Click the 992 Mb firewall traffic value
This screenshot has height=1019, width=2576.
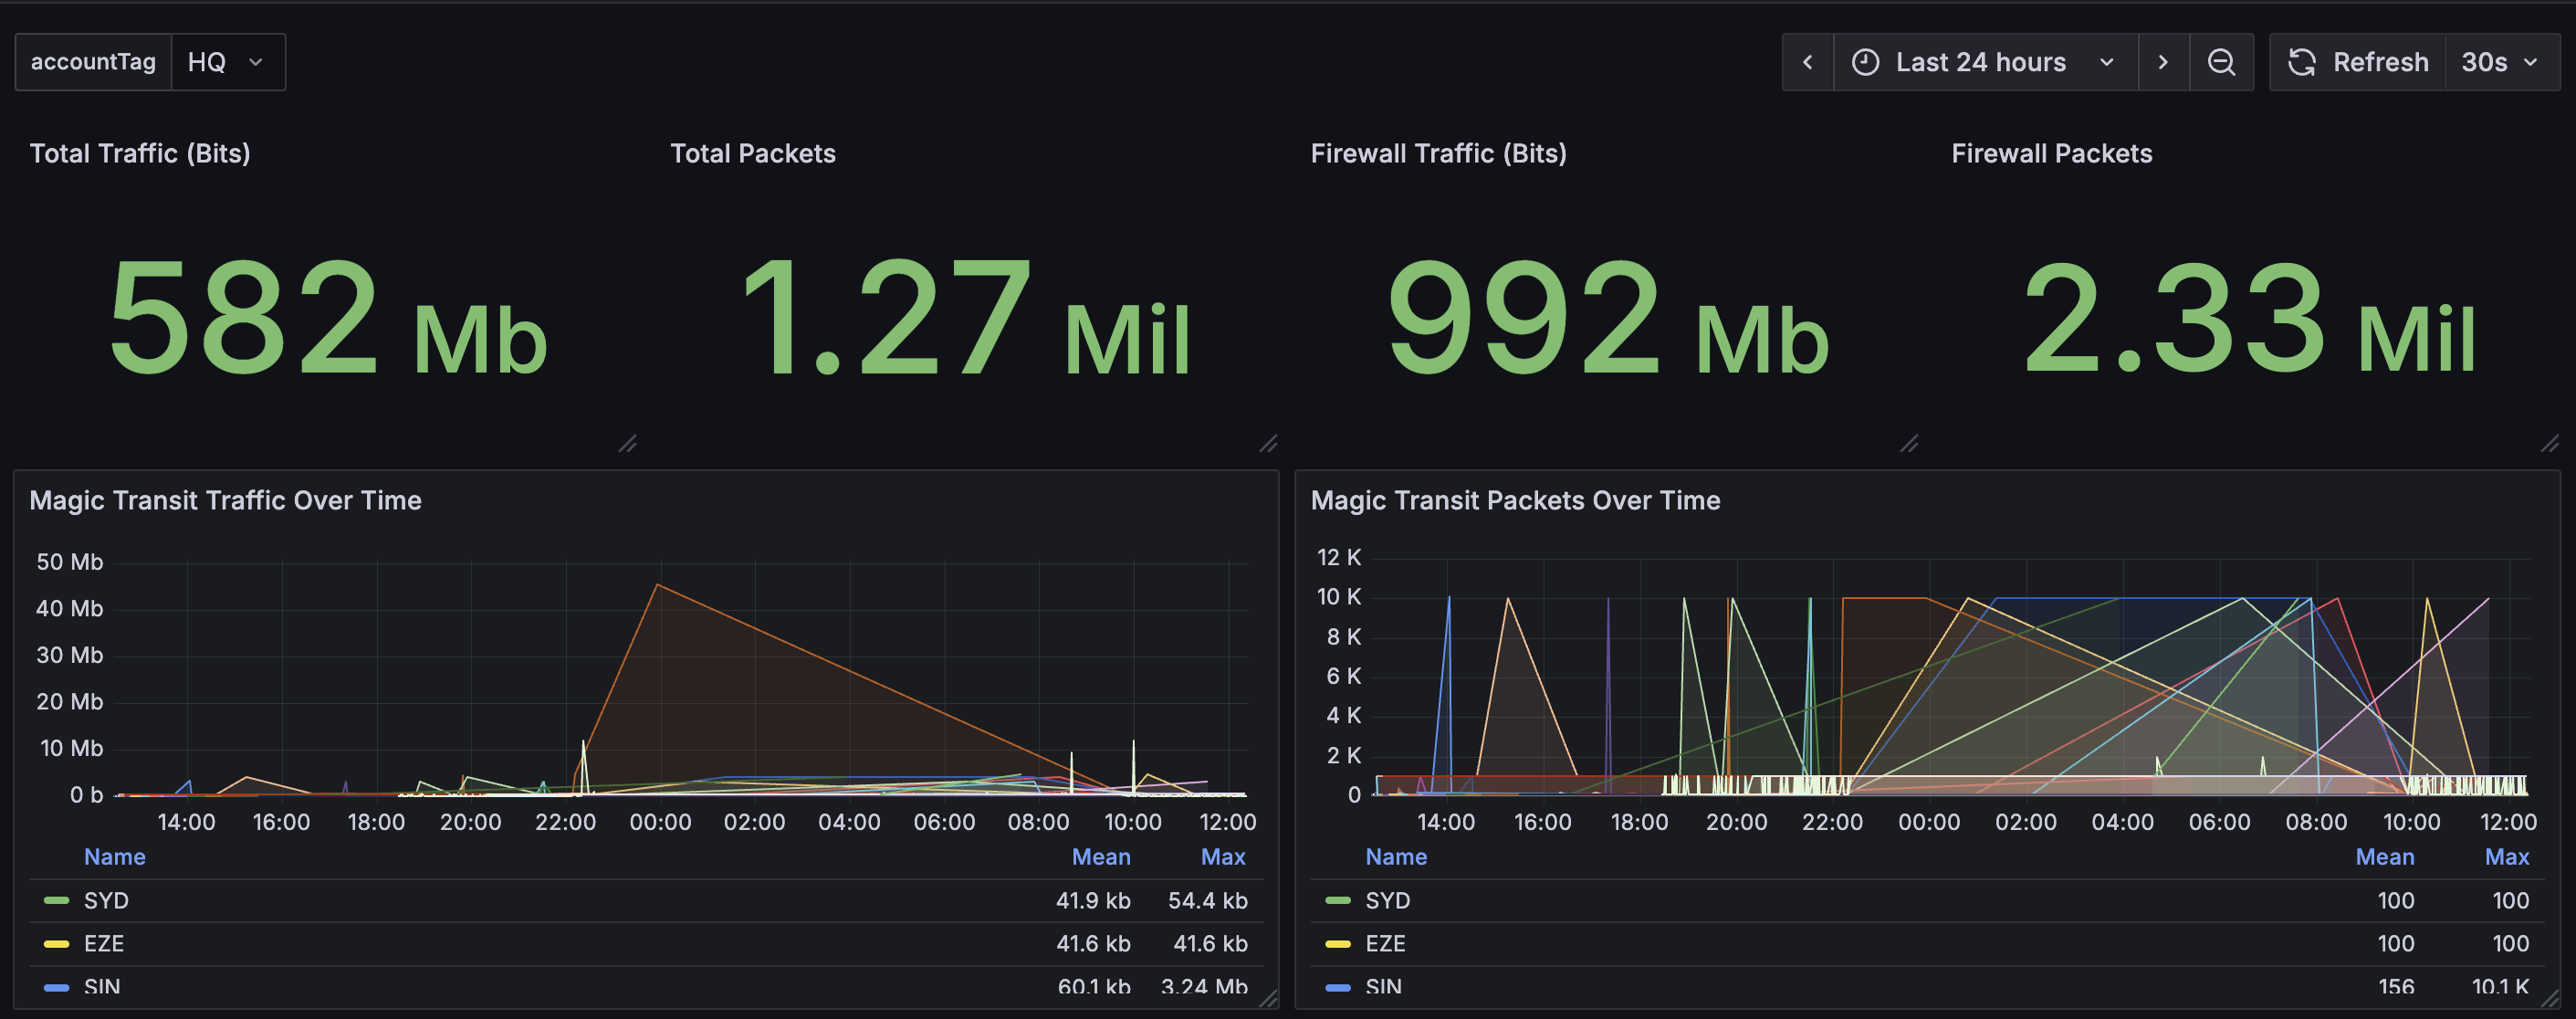[1608, 318]
